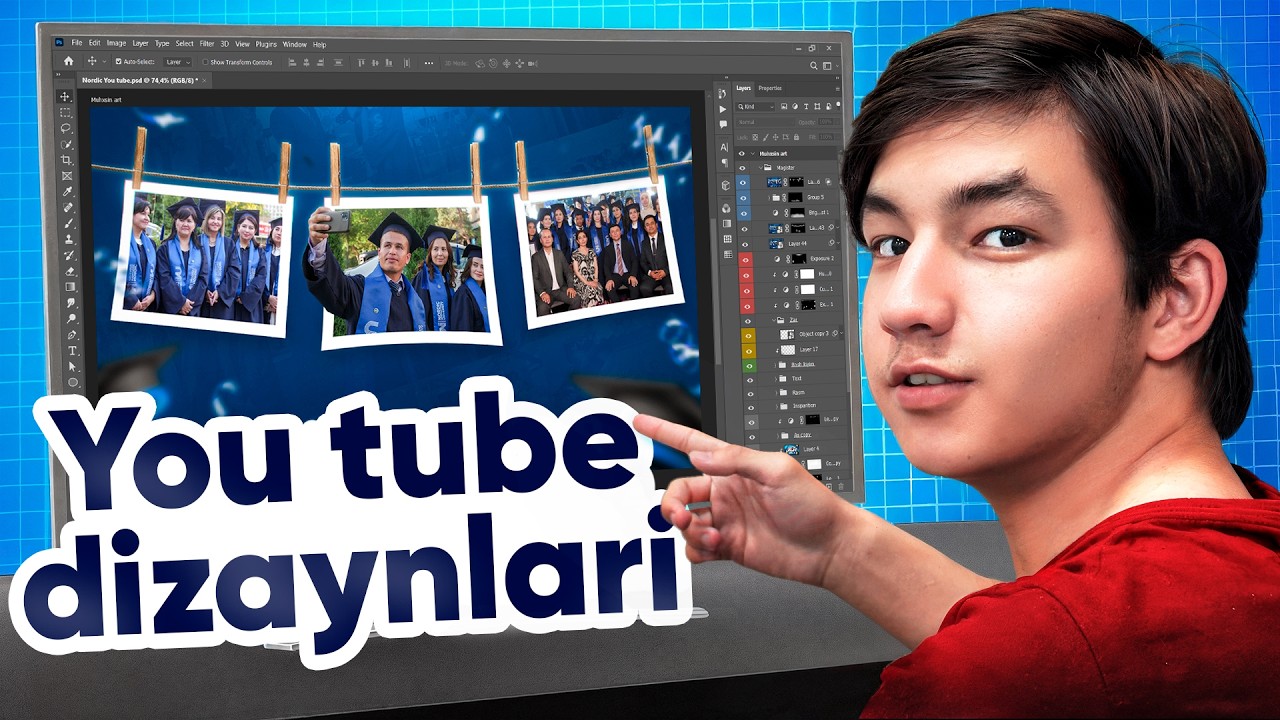
Task: Hide the Layer 44 layer
Action: coord(743,243)
